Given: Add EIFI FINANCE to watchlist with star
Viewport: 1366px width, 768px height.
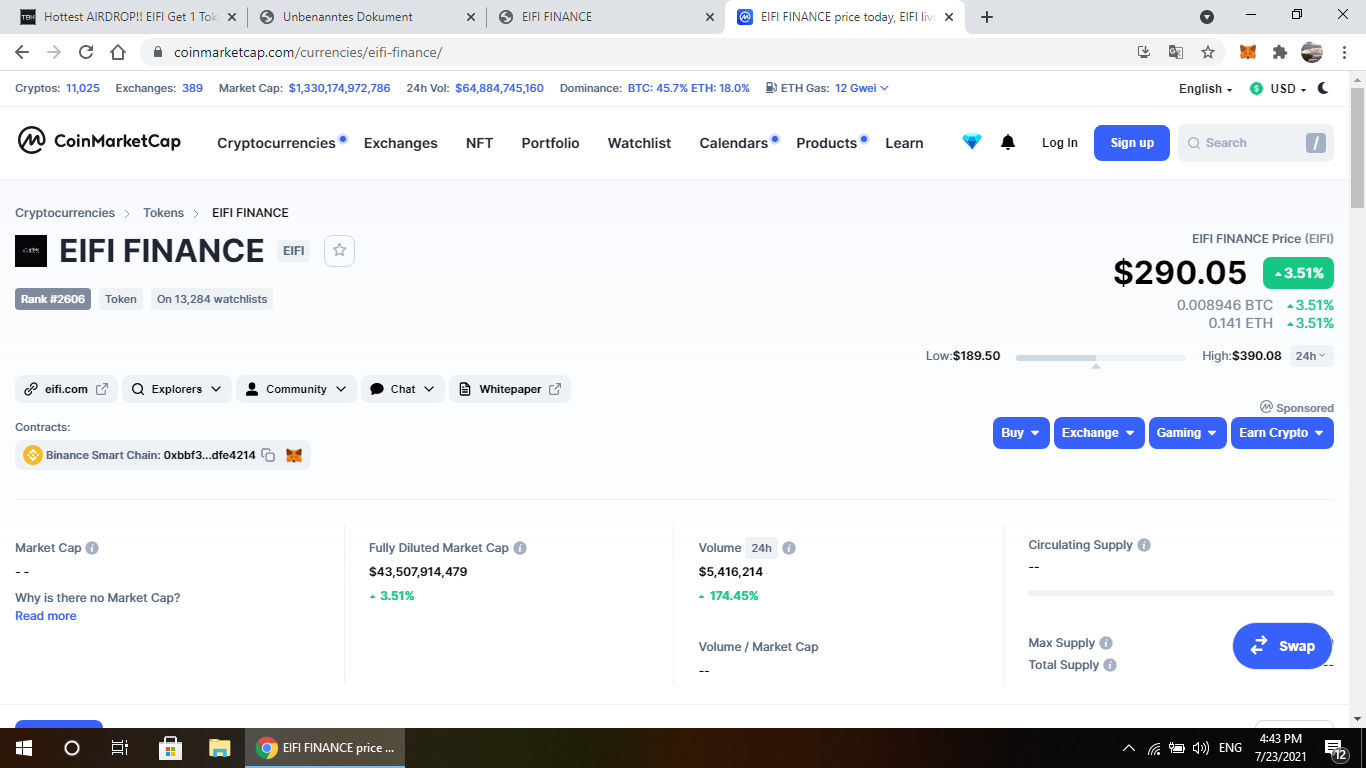Looking at the screenshot, I should [x=339, y=250].
